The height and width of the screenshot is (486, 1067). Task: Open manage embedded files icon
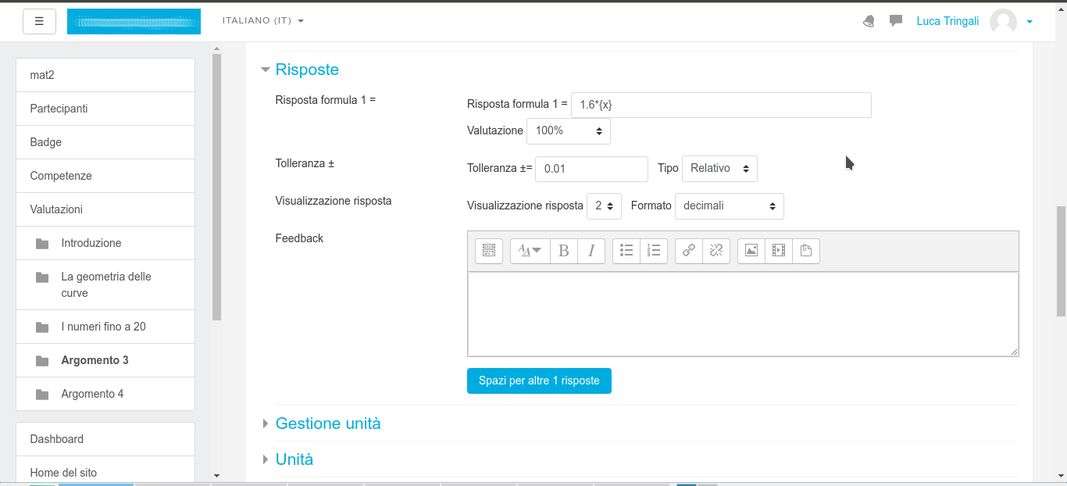click(806, 250)
